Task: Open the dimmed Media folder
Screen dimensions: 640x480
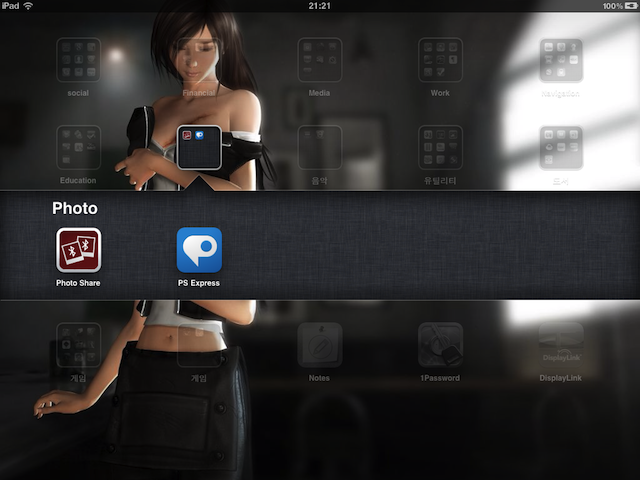Action: click(x=320, y=60)
